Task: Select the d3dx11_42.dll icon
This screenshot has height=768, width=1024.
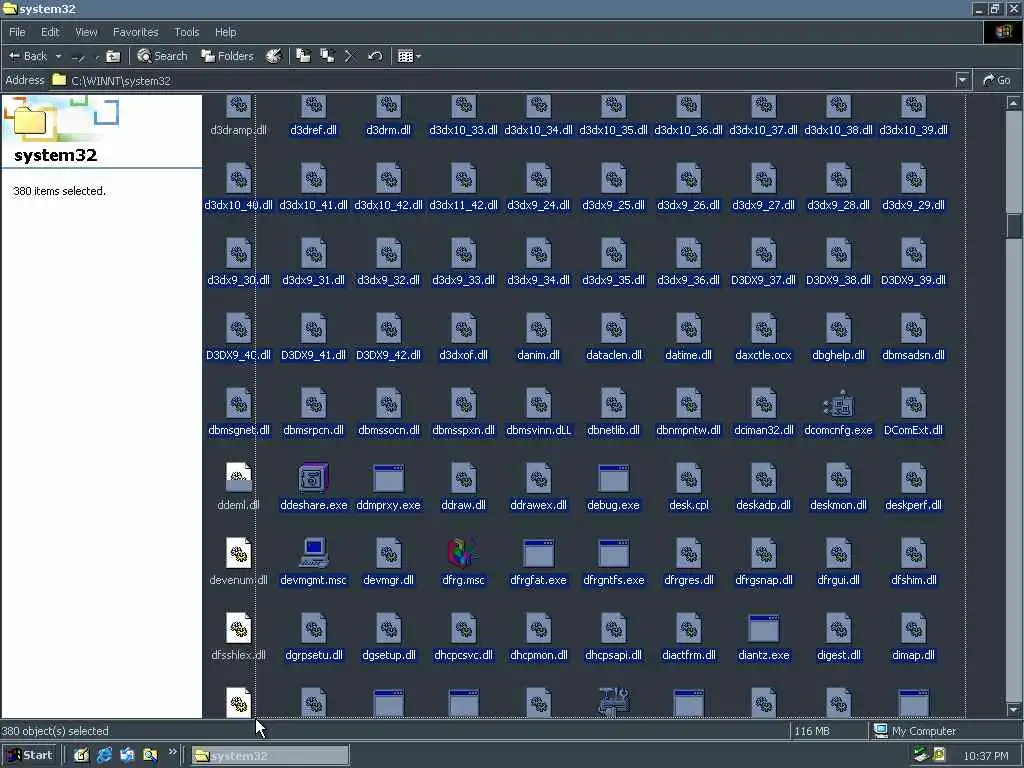Action: (x=463, y=179)
